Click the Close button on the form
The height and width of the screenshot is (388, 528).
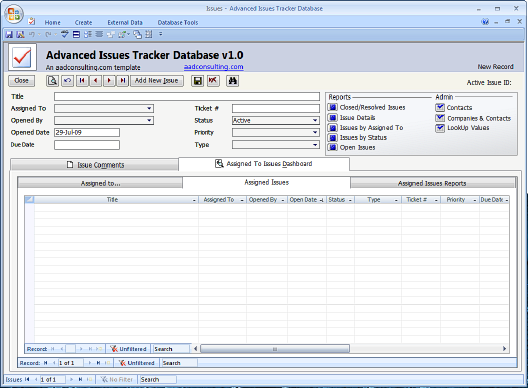pyautogui.click(x=21, y=81)
